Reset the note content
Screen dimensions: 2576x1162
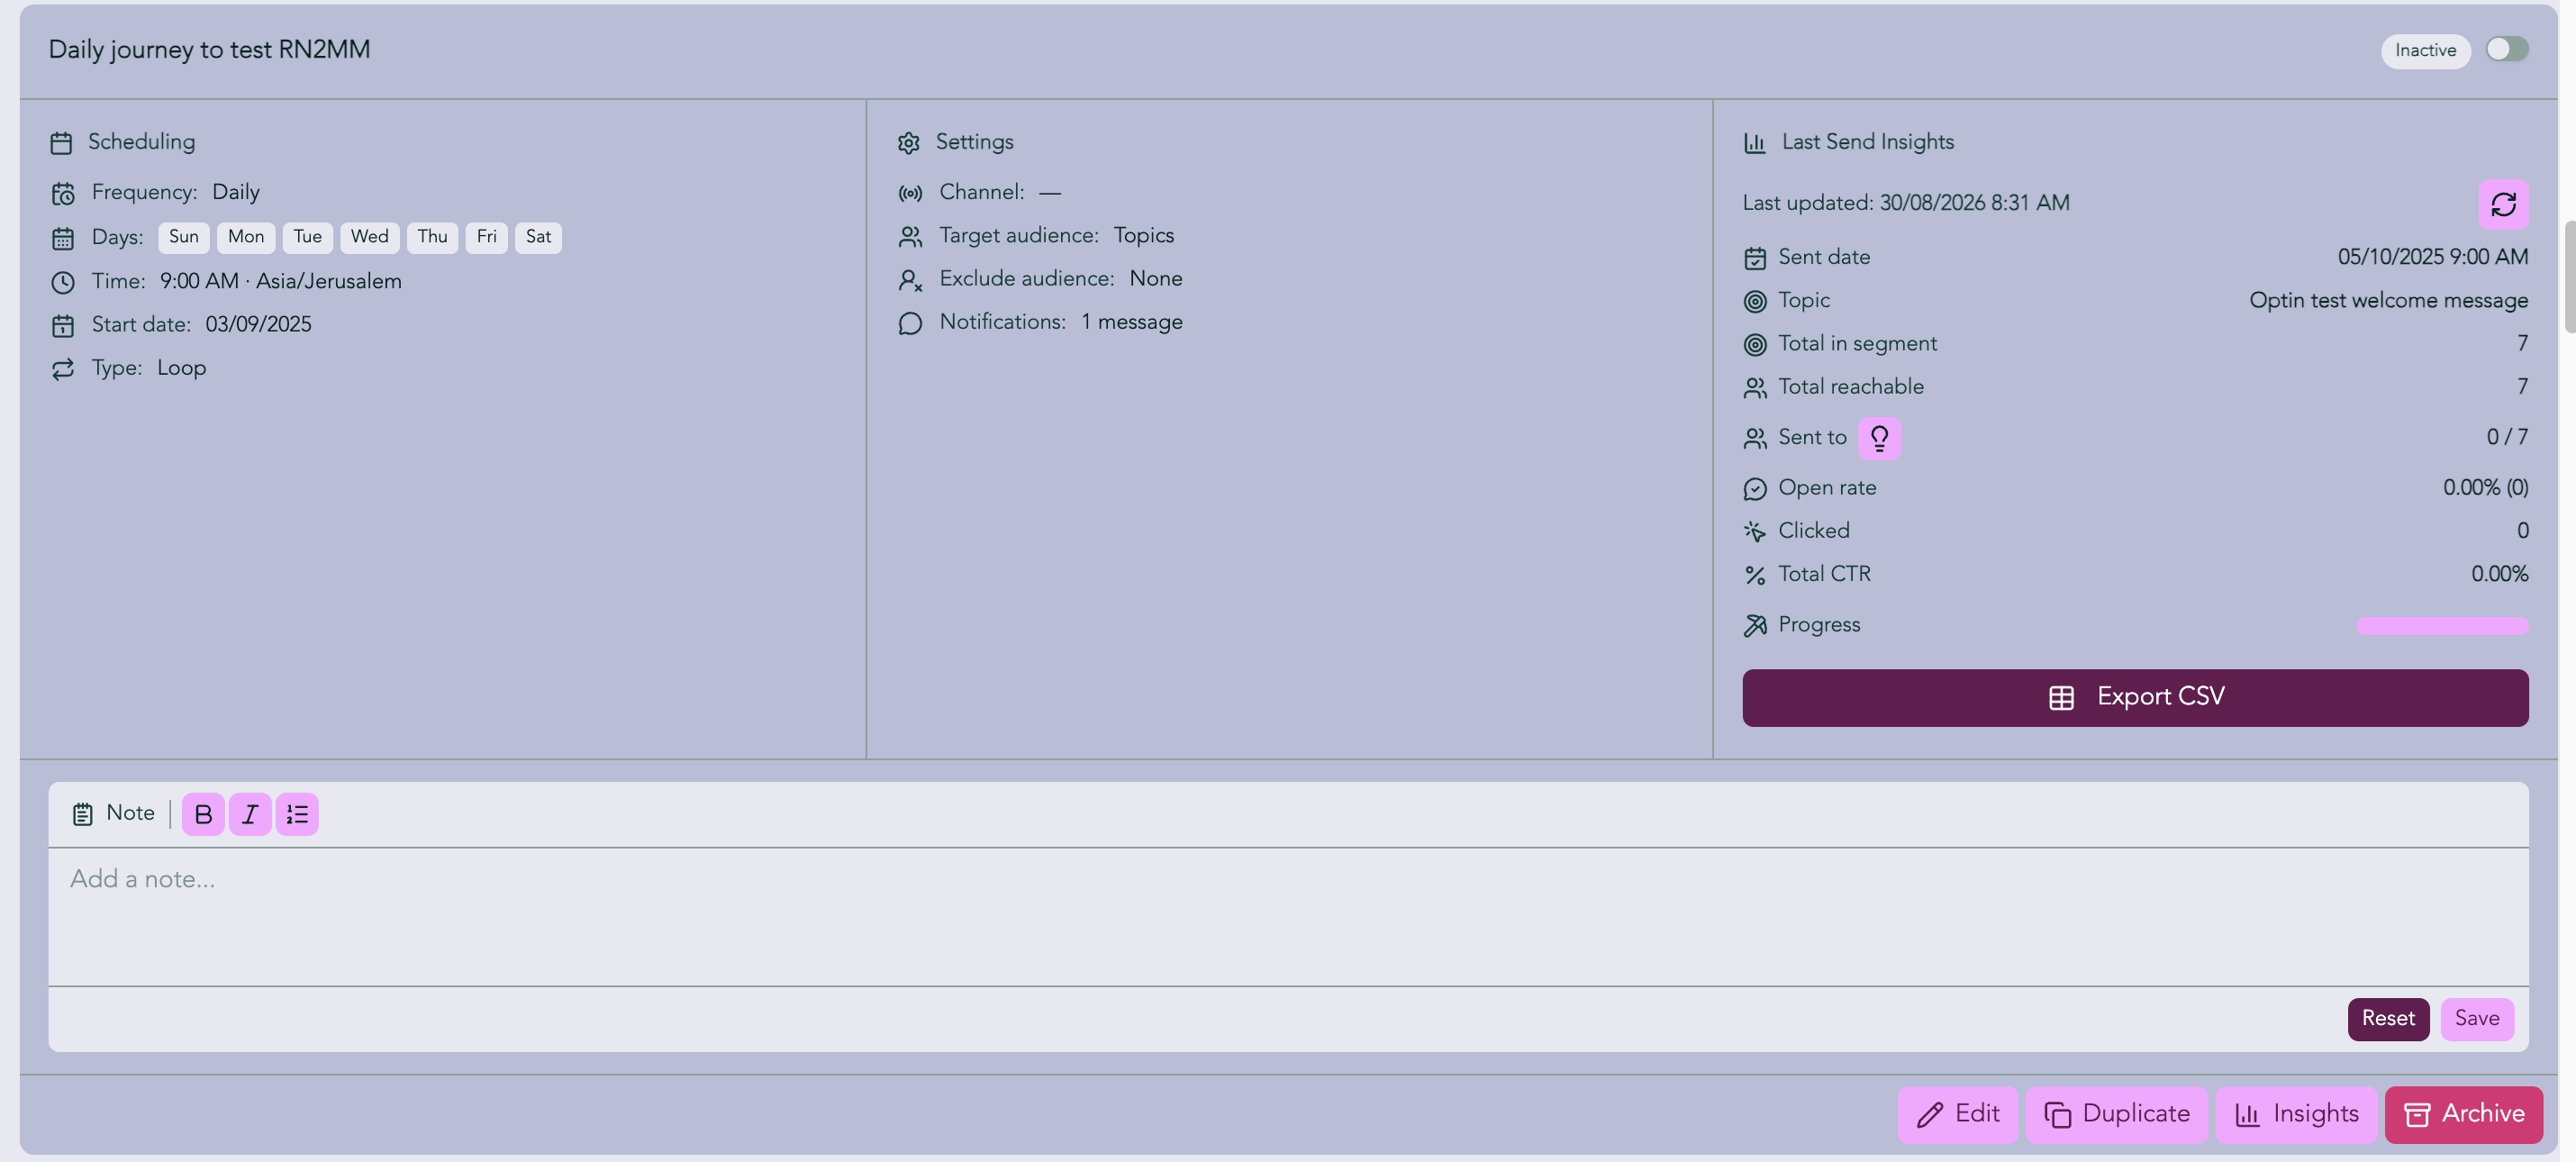pos(2388,1019)
